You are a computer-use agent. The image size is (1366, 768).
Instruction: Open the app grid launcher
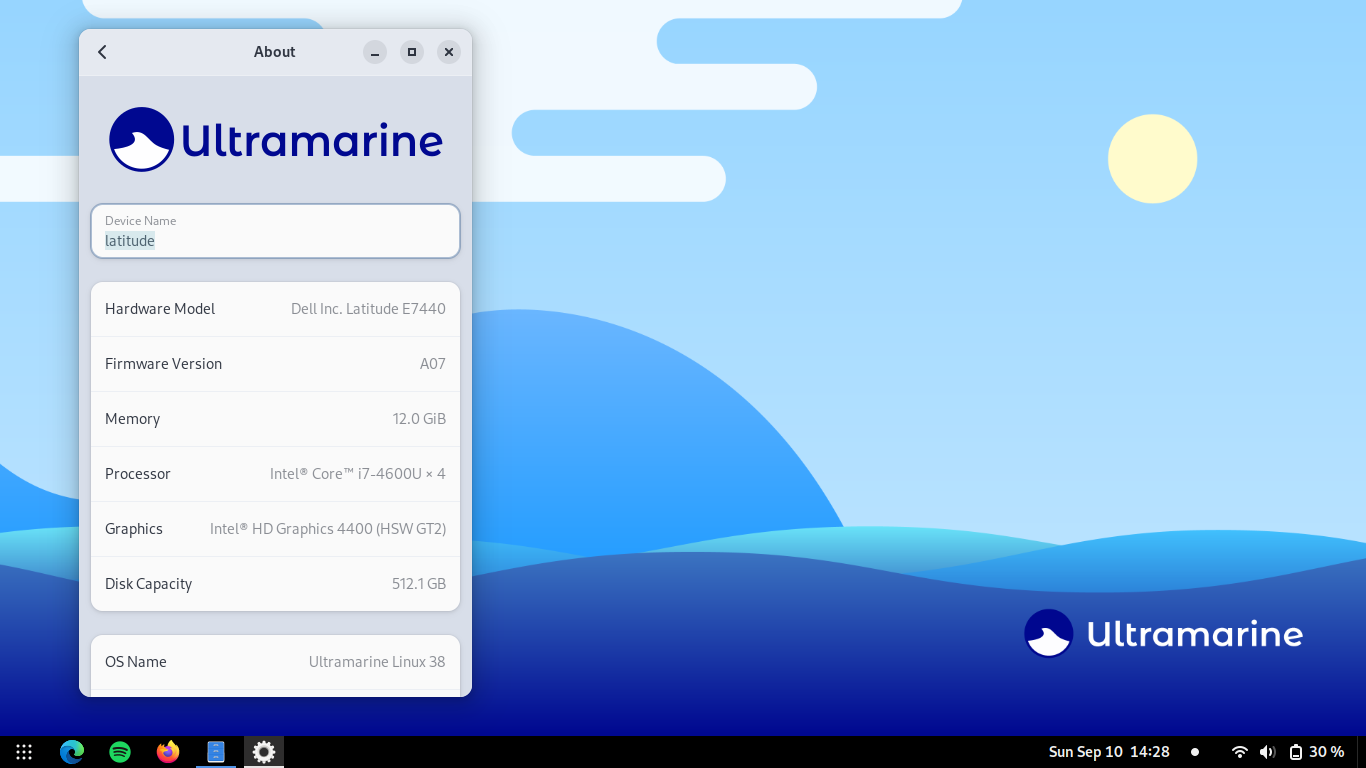coord(24,752)
